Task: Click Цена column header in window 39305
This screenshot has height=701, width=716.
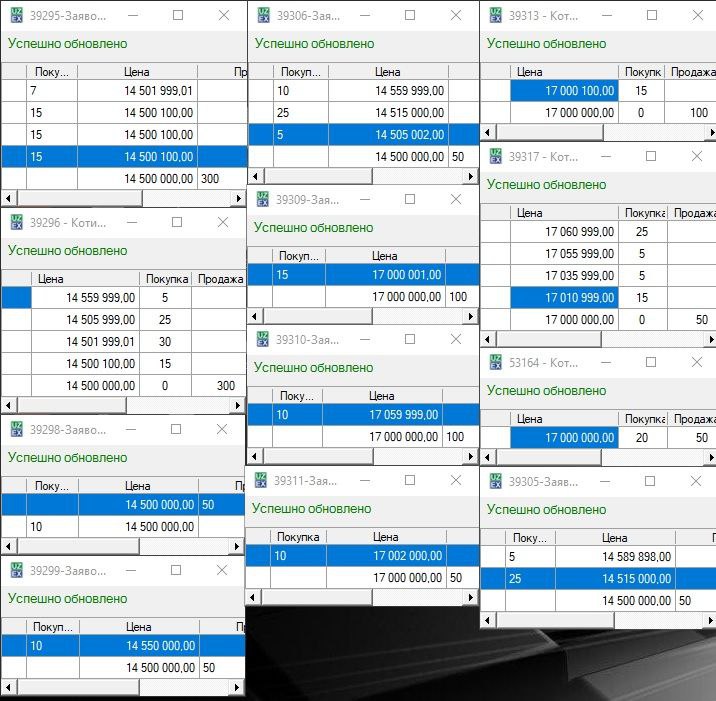Action: (x=615, y=538)
